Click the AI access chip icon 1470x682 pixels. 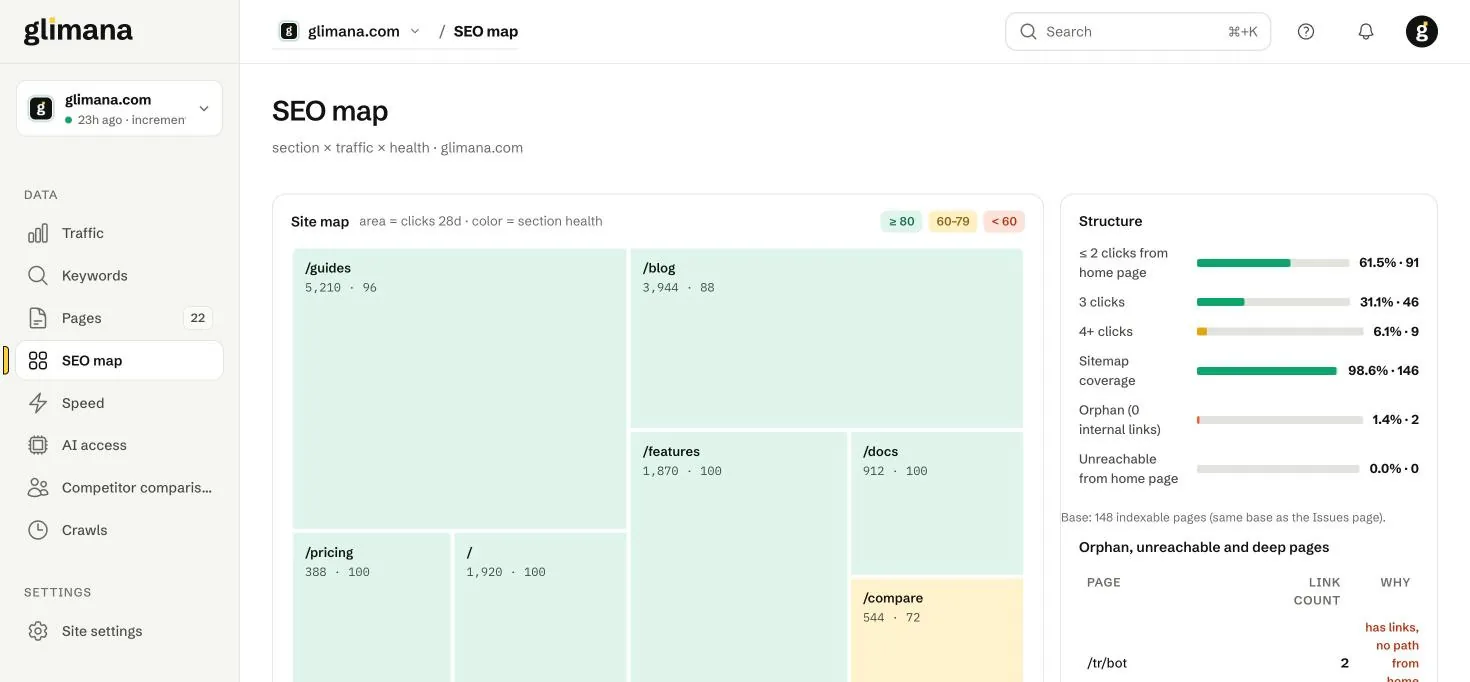38,445
